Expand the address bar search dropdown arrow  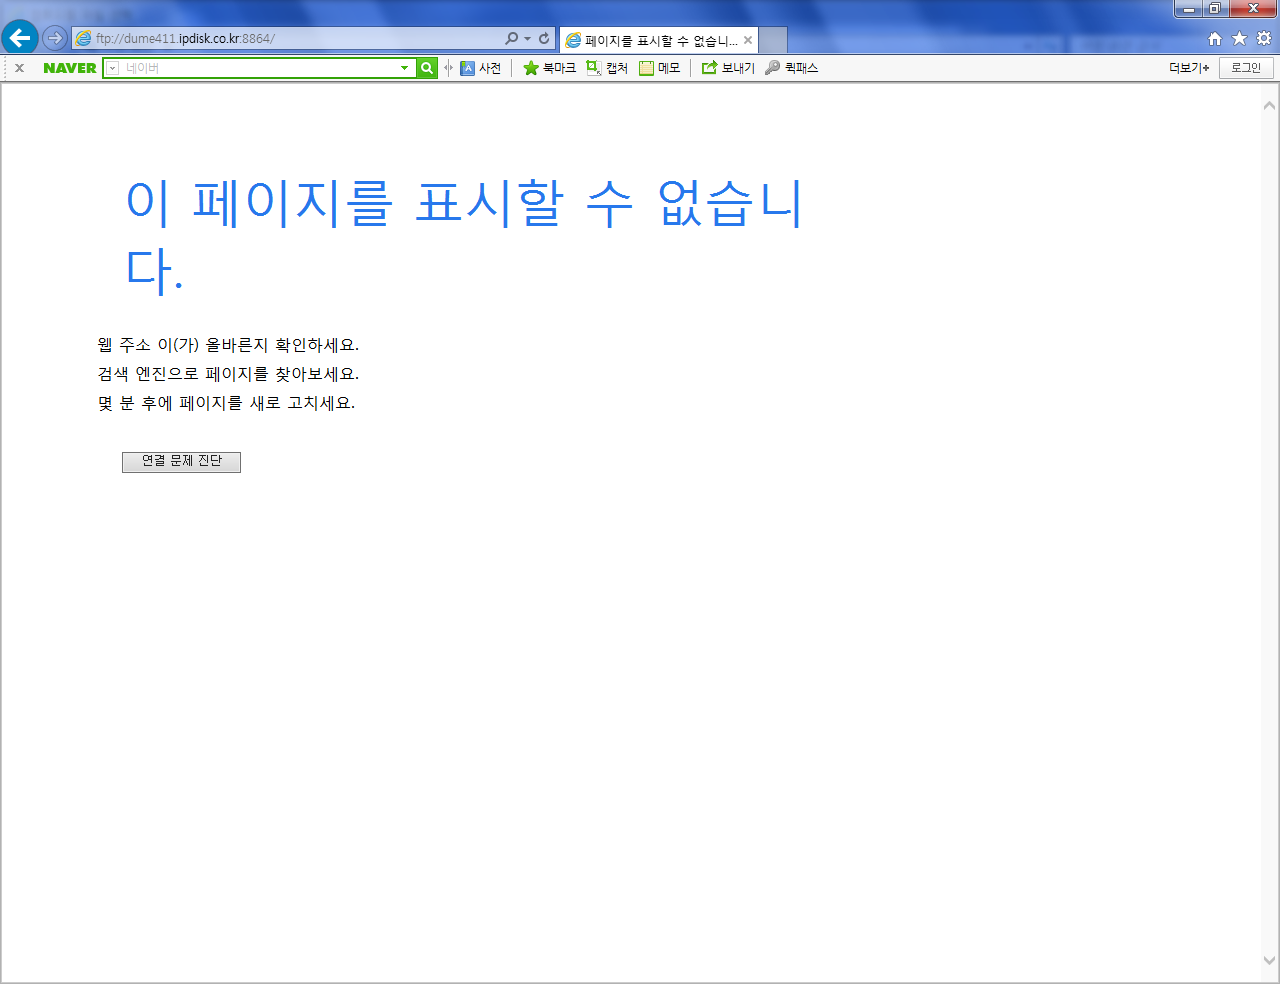[x=527, y=38]
